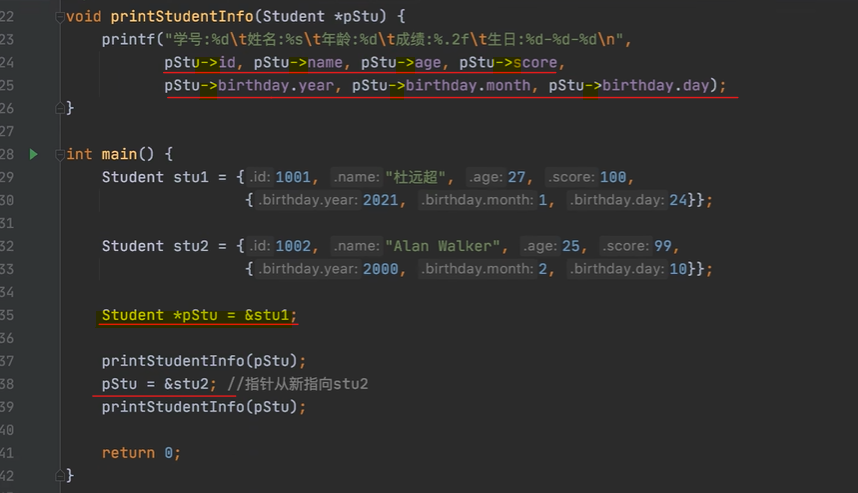858x493 pixels.
Task: Click the birthday year value 2000
Action: [380, 269]
